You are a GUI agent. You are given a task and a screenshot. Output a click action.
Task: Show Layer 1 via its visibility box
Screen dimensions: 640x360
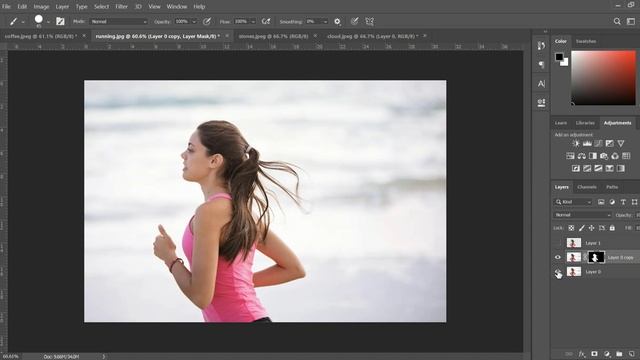558,243
